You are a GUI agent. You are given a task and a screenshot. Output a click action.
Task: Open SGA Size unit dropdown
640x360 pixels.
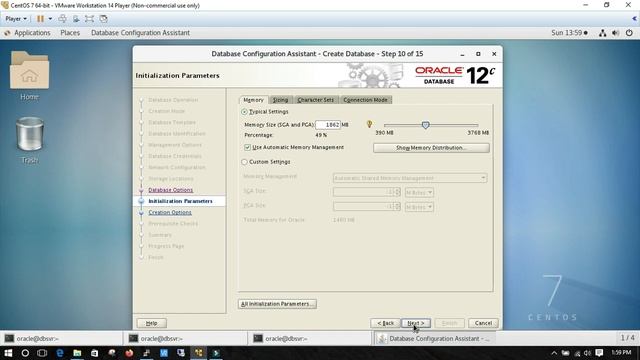419,192
